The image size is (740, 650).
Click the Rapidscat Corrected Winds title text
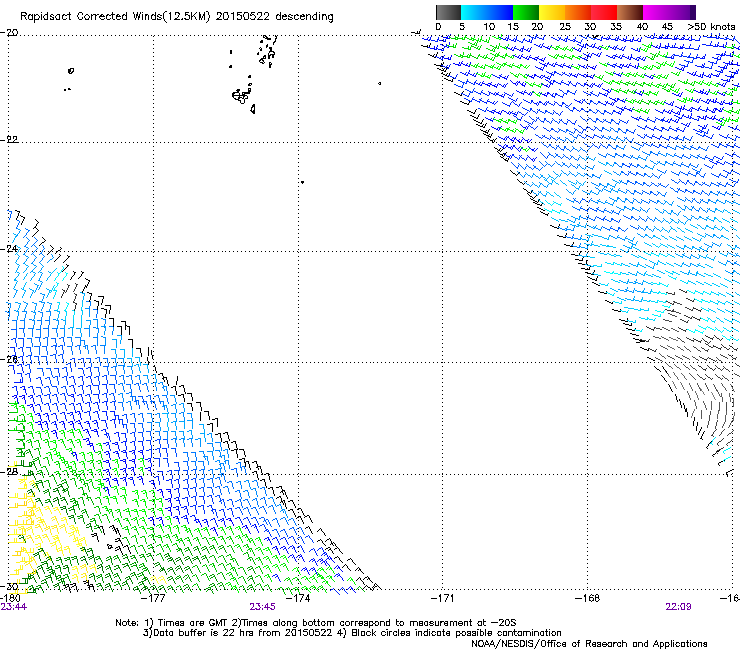click(177, 17)
